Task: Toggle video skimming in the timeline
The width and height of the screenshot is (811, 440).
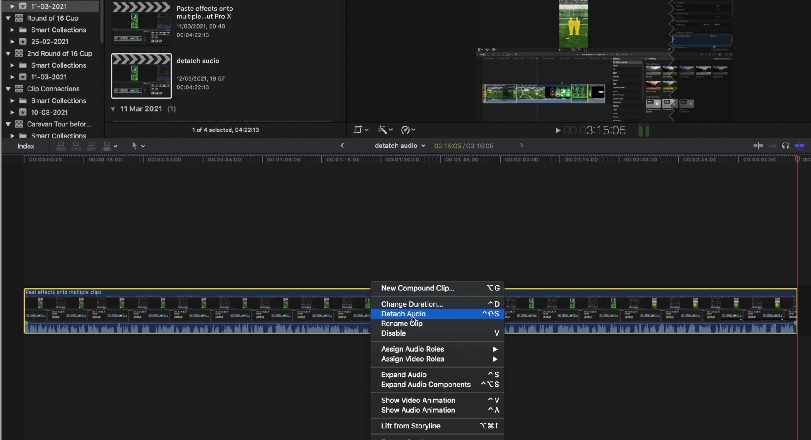Action: (x=758, y=146)
